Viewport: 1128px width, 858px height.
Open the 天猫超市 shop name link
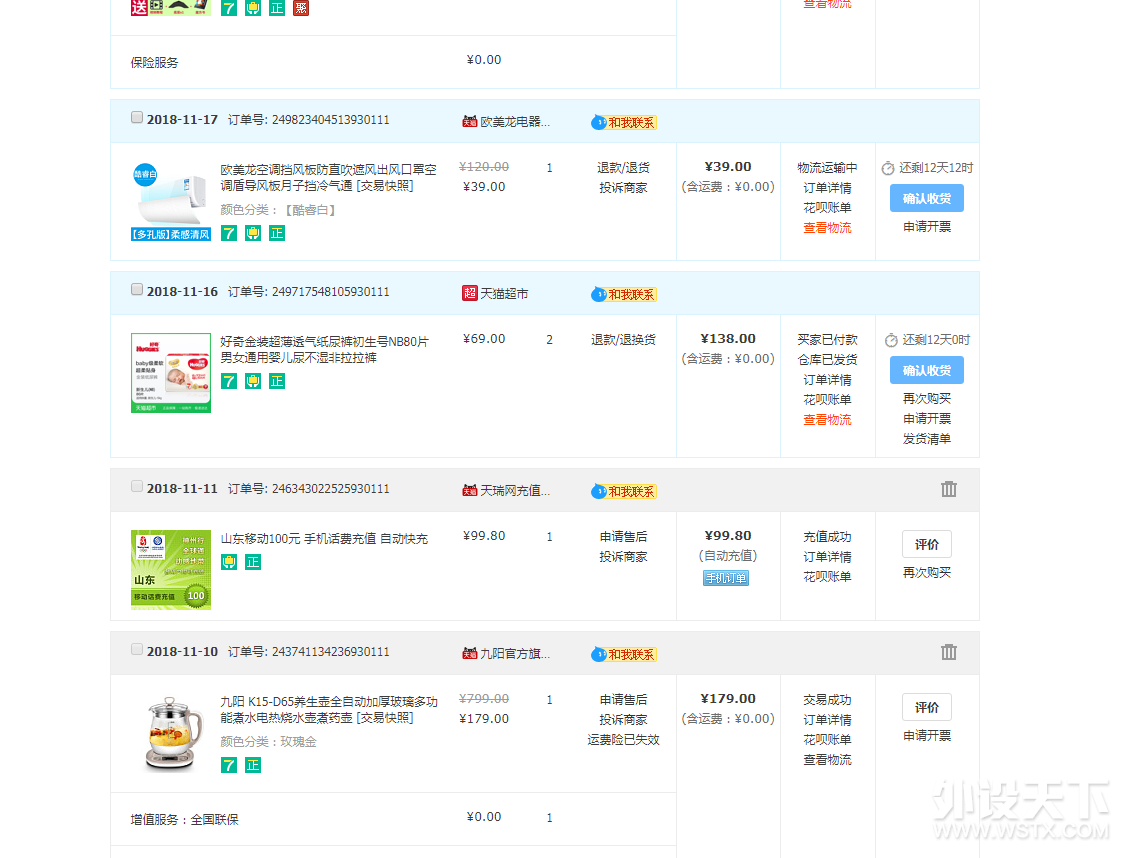pyautogui.click(x=504, y=293)
